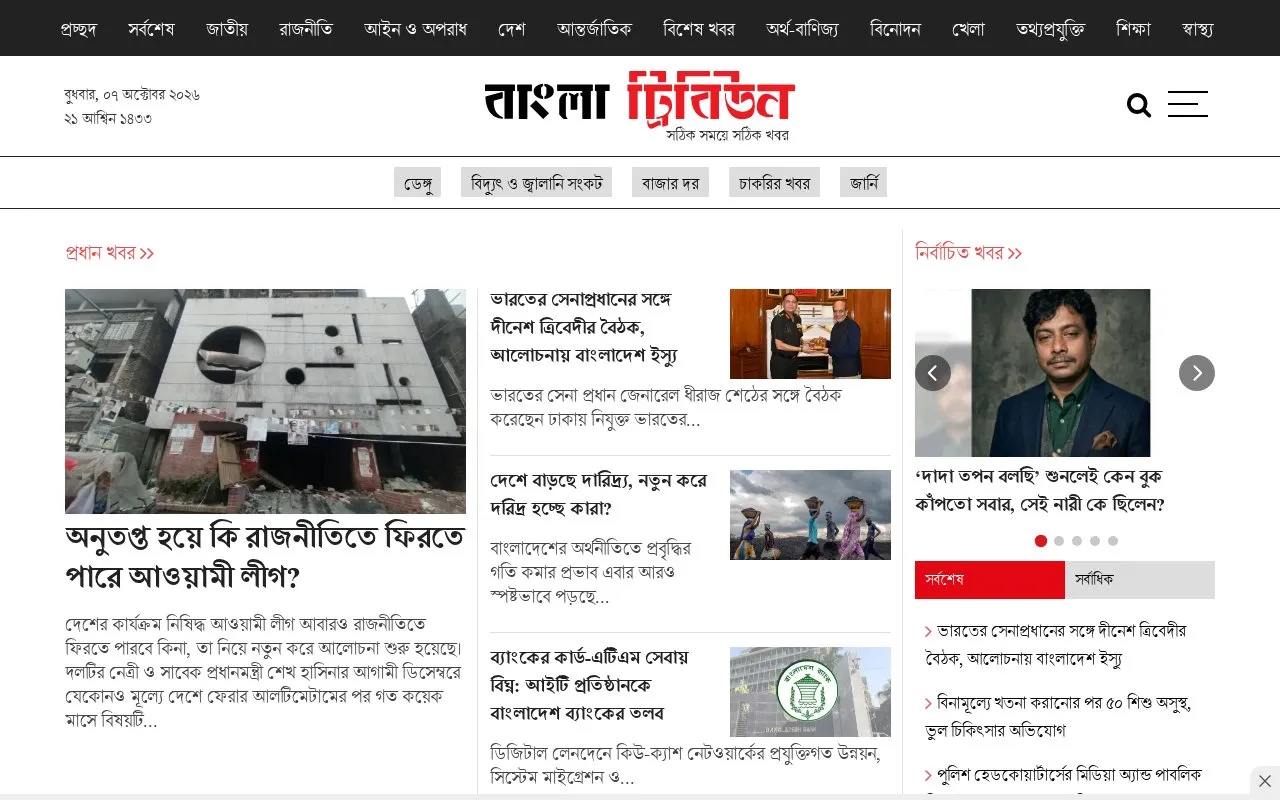This screenshot has height=800, width=1280.
Task: Click the চাকরির খবর topic tag
Action: (774, 182)
